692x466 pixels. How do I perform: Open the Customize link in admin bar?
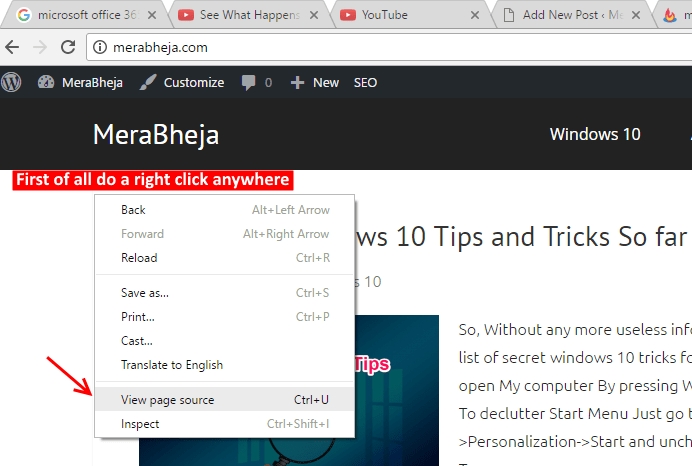click(194, 83)
